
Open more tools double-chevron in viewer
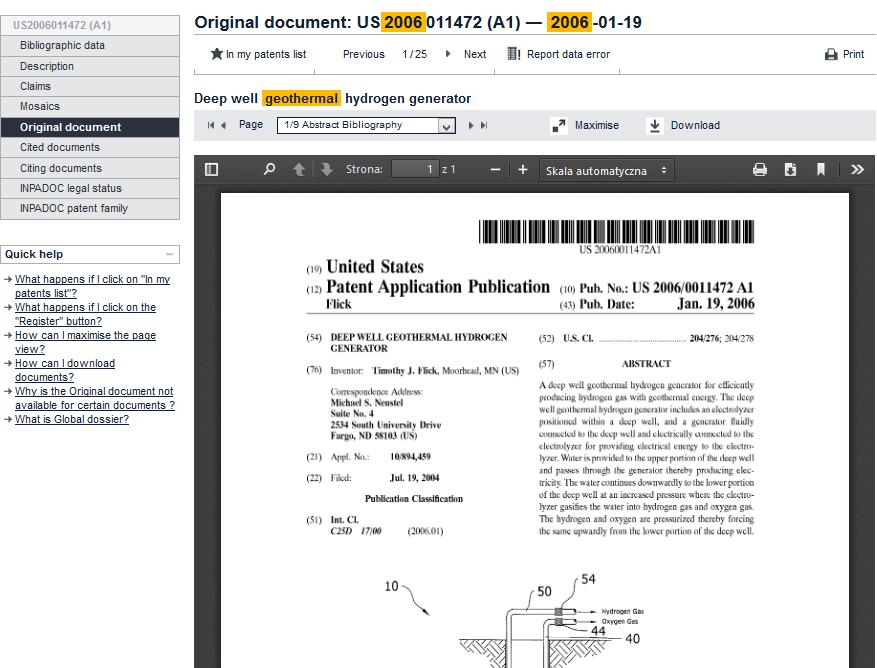857,170
